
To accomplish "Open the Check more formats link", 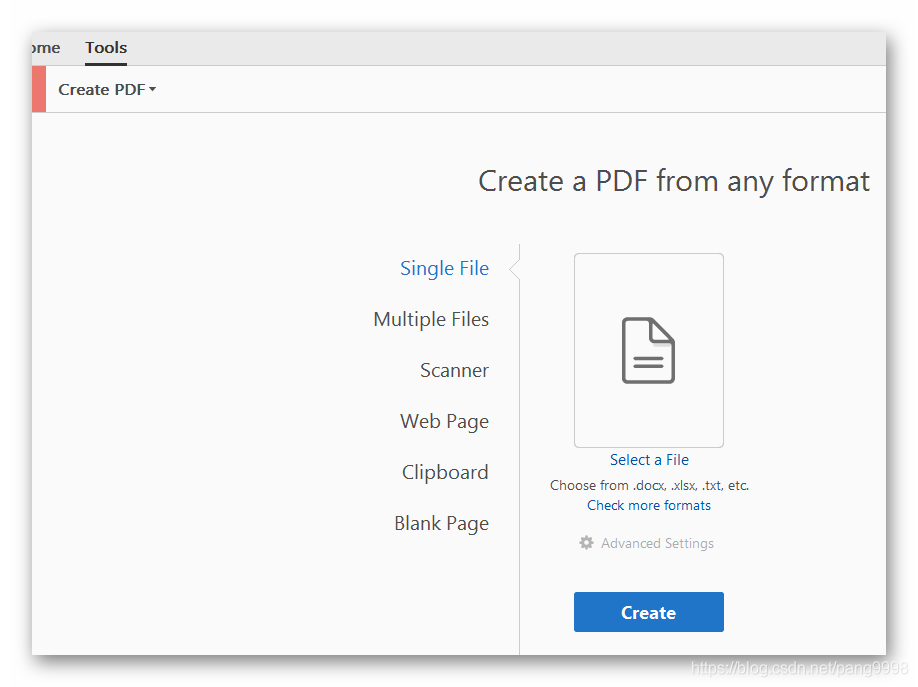I will (x=648, y=505).
